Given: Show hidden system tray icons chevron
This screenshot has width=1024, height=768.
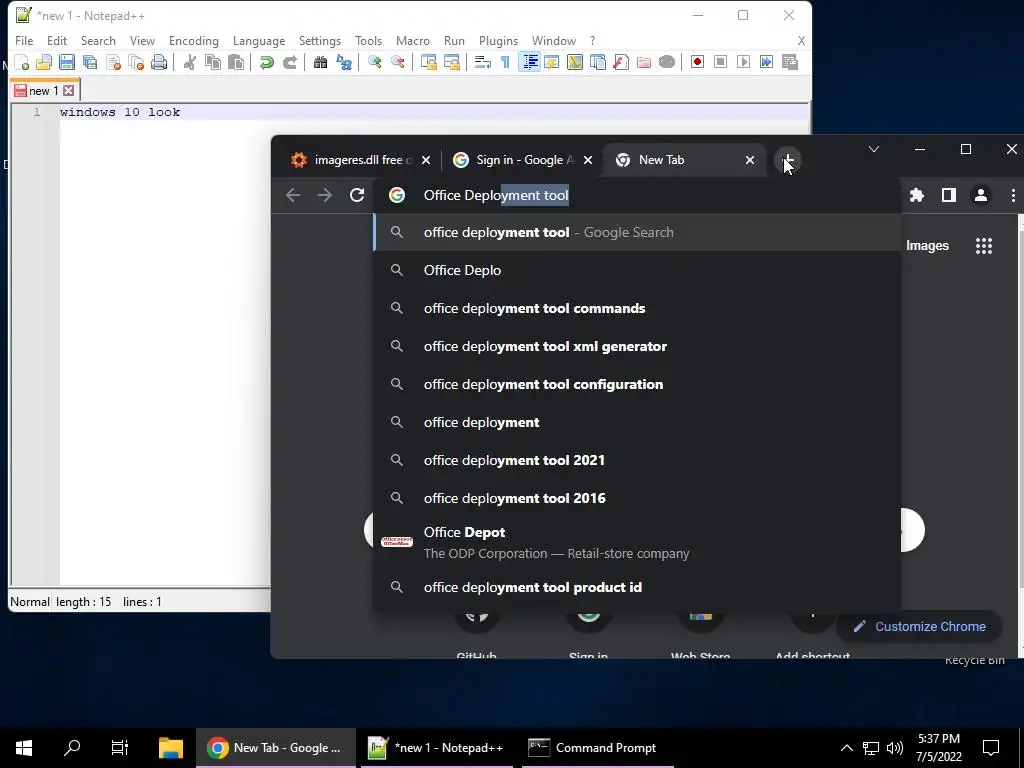Looking at the screenshot, I should coord(846,748).
